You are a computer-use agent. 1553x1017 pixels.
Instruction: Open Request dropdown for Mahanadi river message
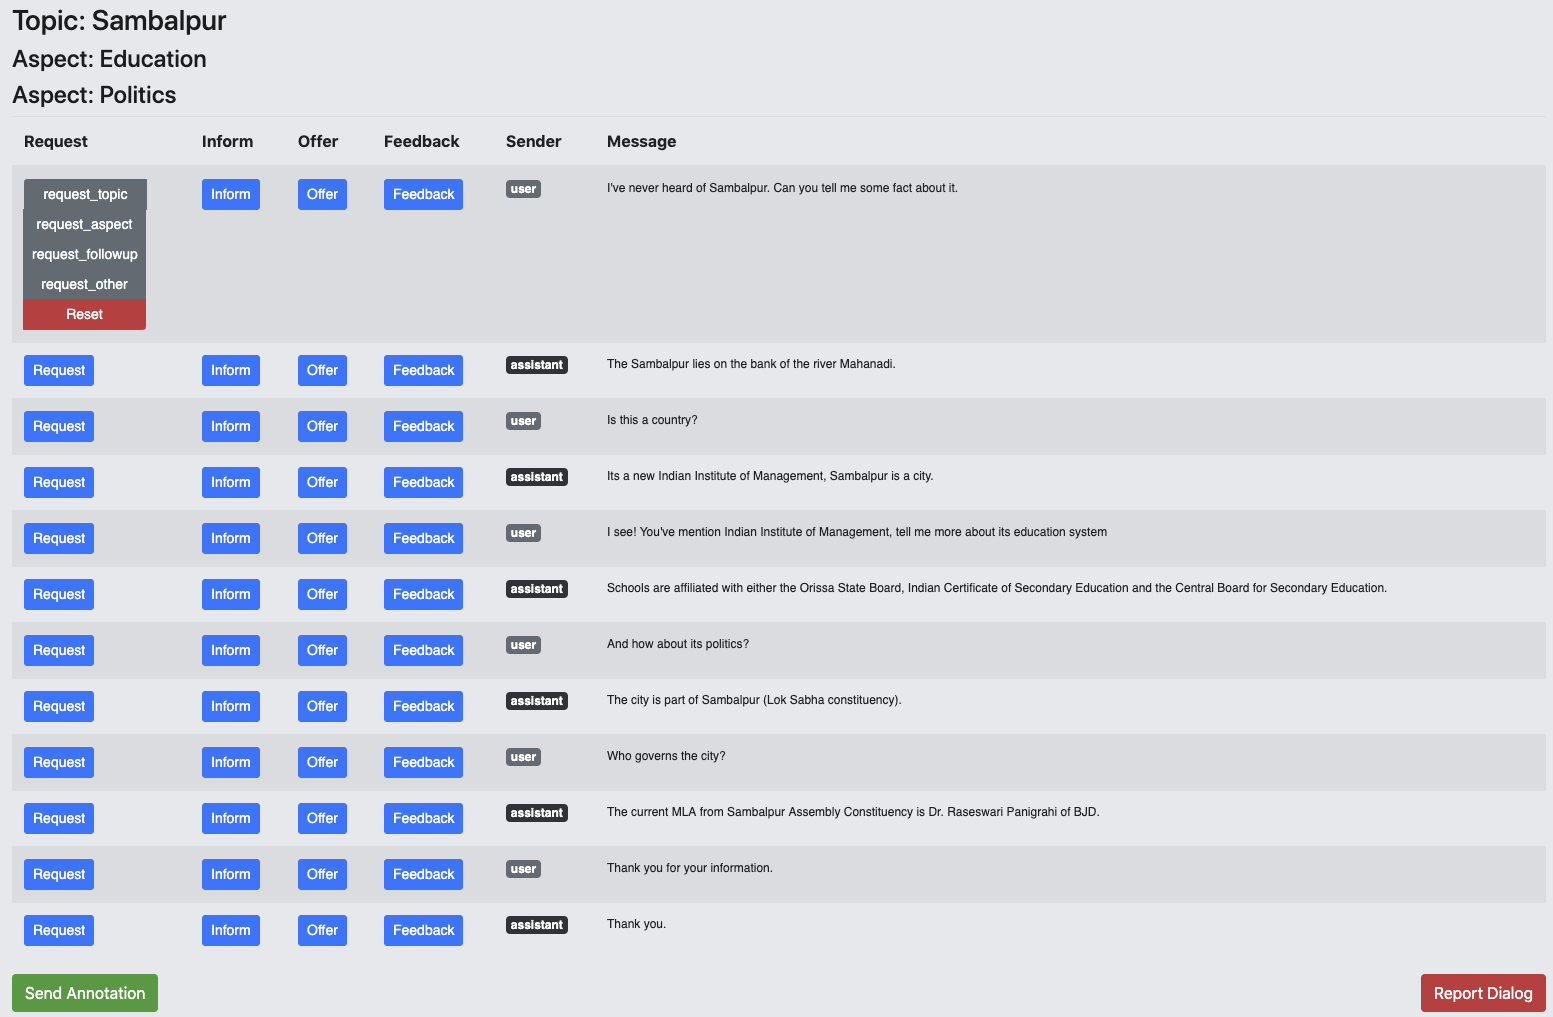pyautogui.click(x=59, y=370)
